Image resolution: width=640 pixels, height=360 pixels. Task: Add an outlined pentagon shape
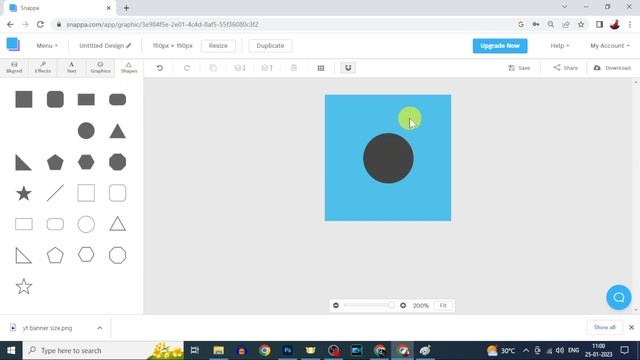(55, 255)
